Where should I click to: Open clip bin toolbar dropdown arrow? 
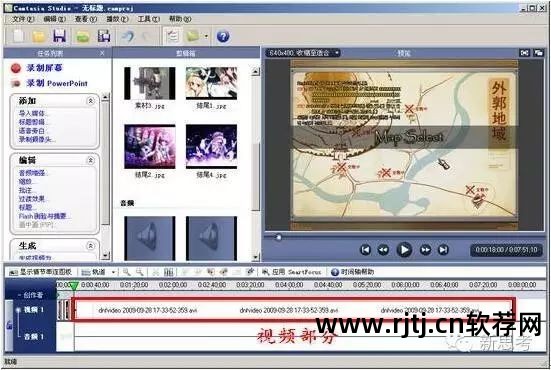[206, 37]
